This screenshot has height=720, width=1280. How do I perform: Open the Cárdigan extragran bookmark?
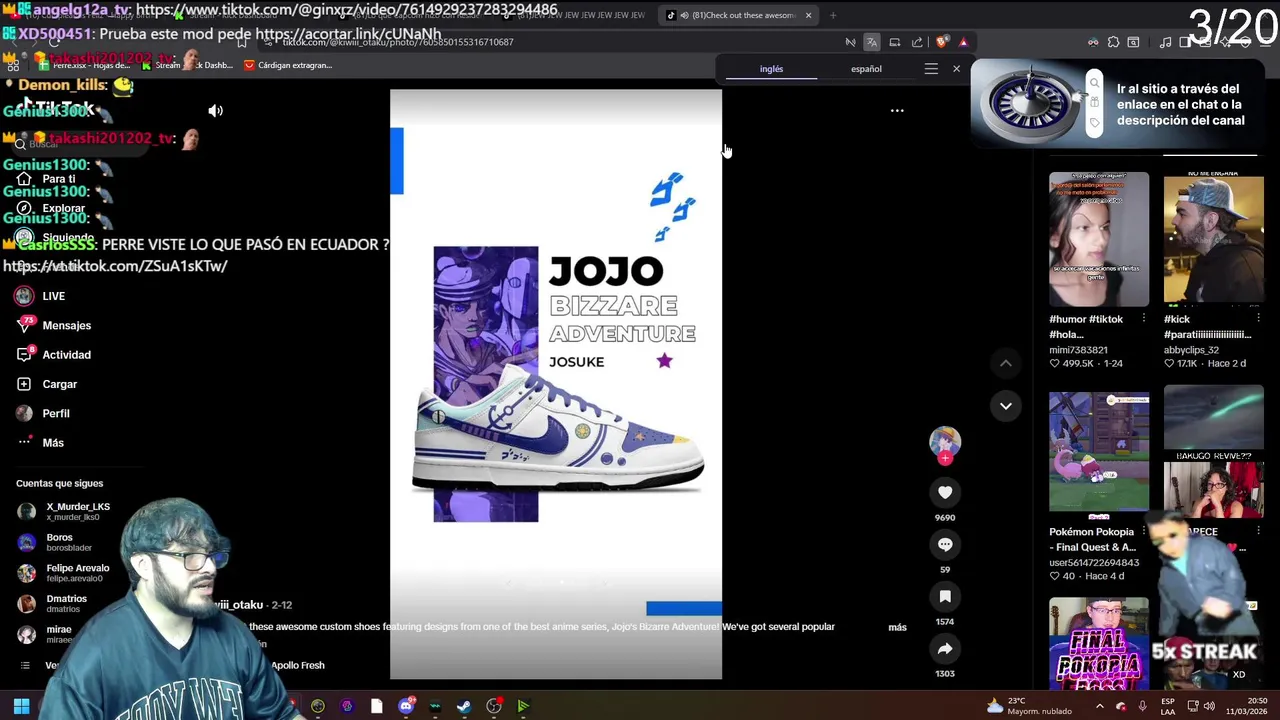pos(288,65)
